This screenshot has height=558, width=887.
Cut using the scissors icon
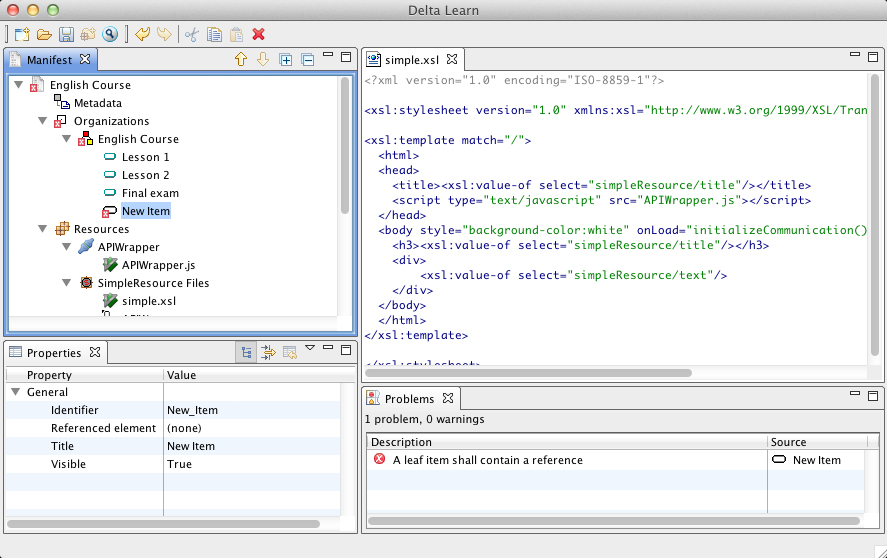pos(192,35)
